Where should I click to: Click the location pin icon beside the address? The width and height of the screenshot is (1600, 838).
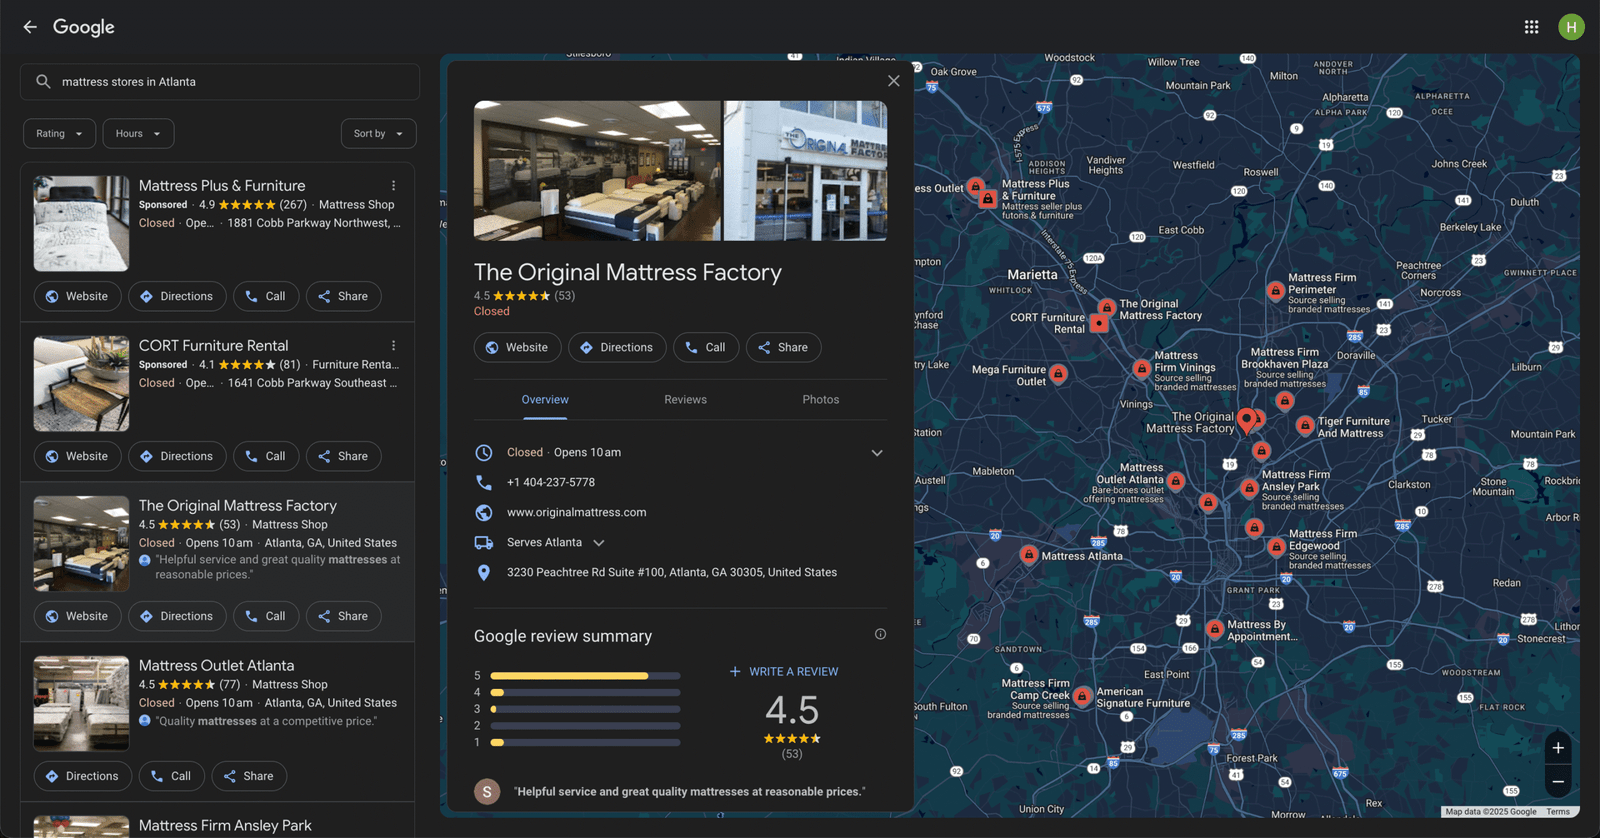click(484, 573)
